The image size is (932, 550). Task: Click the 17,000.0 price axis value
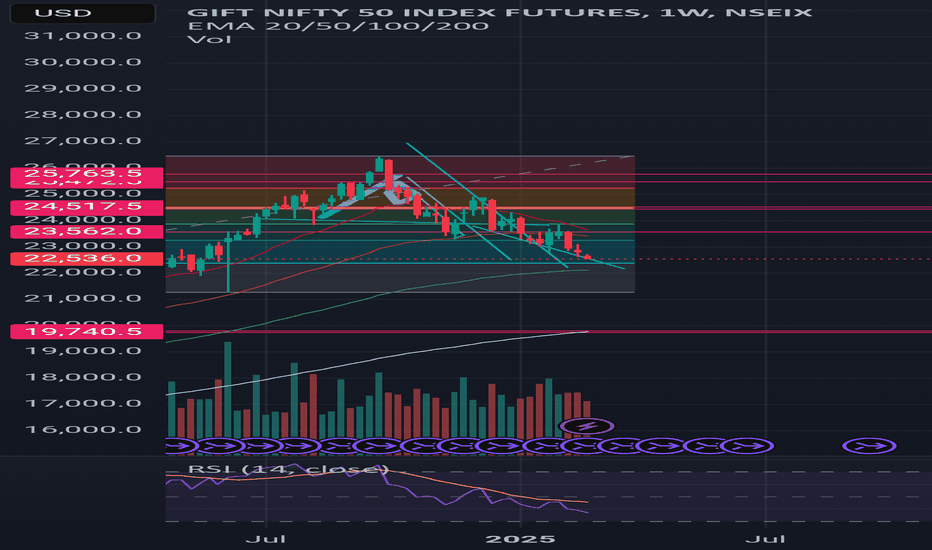pos(83,403)
